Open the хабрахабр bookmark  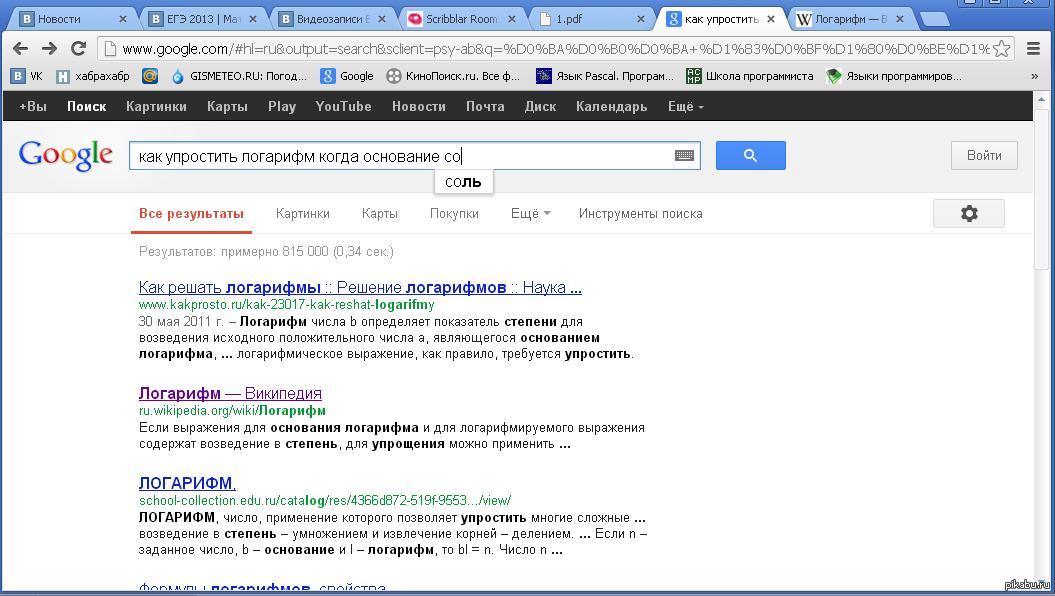[93, 76]
